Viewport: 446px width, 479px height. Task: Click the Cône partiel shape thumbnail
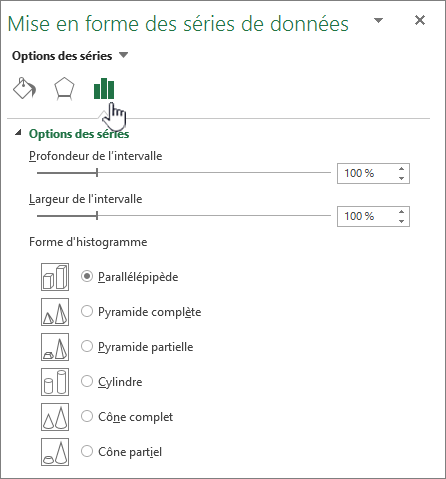tap(55, 452)
